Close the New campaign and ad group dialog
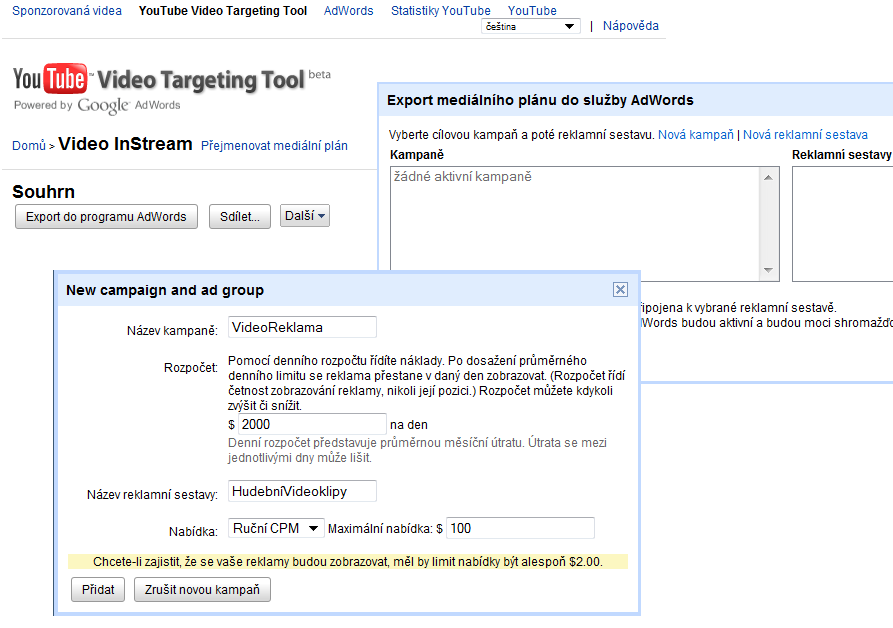 click(x=620, y=290)
